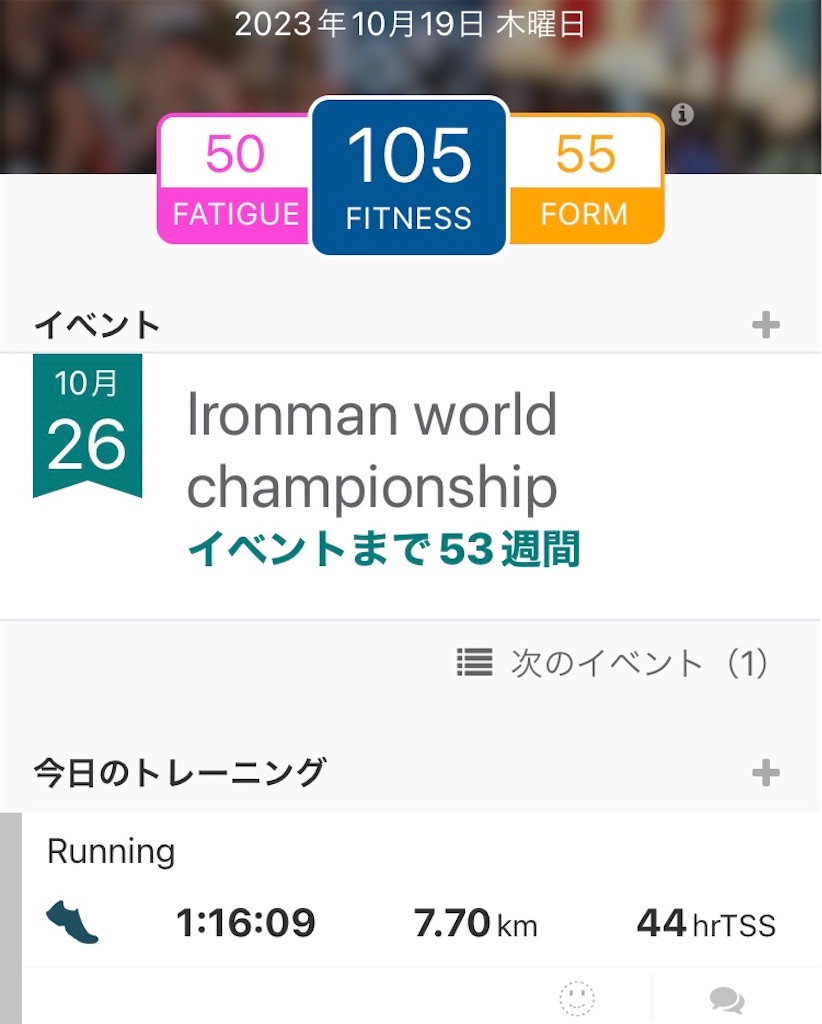Open the October 26 date flag

pyautogui.click(x=87, y=426)
